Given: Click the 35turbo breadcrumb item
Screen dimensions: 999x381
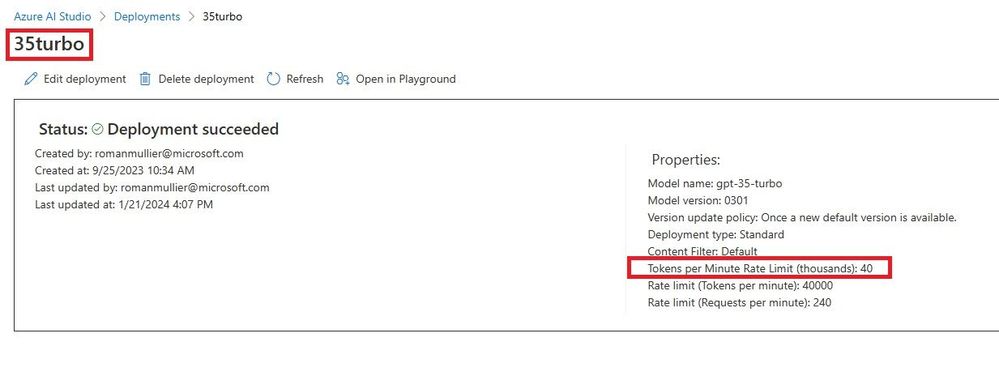Looking at the screenshot, I should [222, 17].
